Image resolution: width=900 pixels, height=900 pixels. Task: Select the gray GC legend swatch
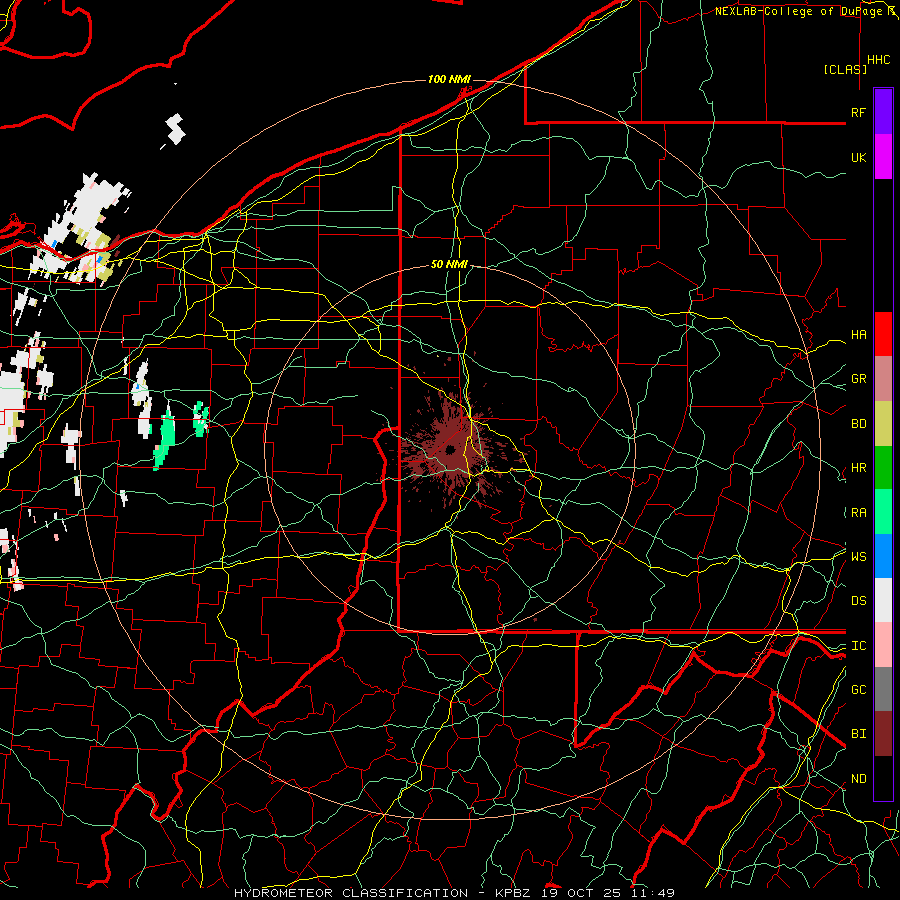[883, 689]
